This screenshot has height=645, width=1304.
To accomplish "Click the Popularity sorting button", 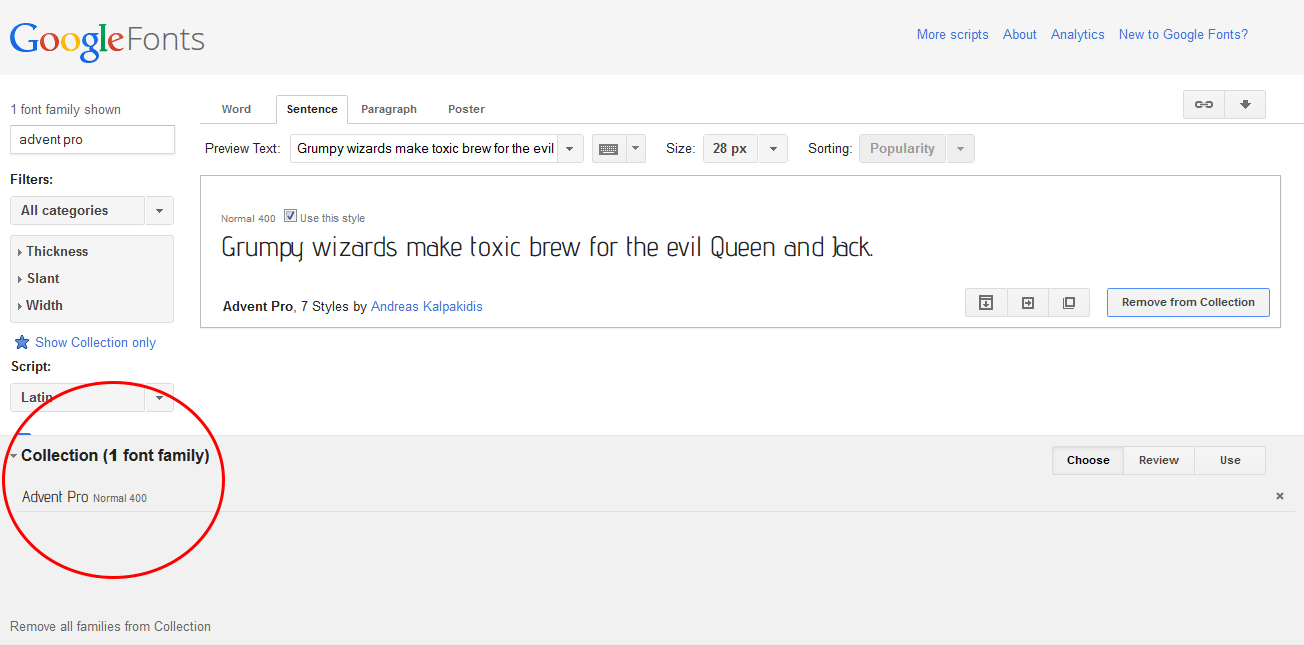I will coord(902,149).
